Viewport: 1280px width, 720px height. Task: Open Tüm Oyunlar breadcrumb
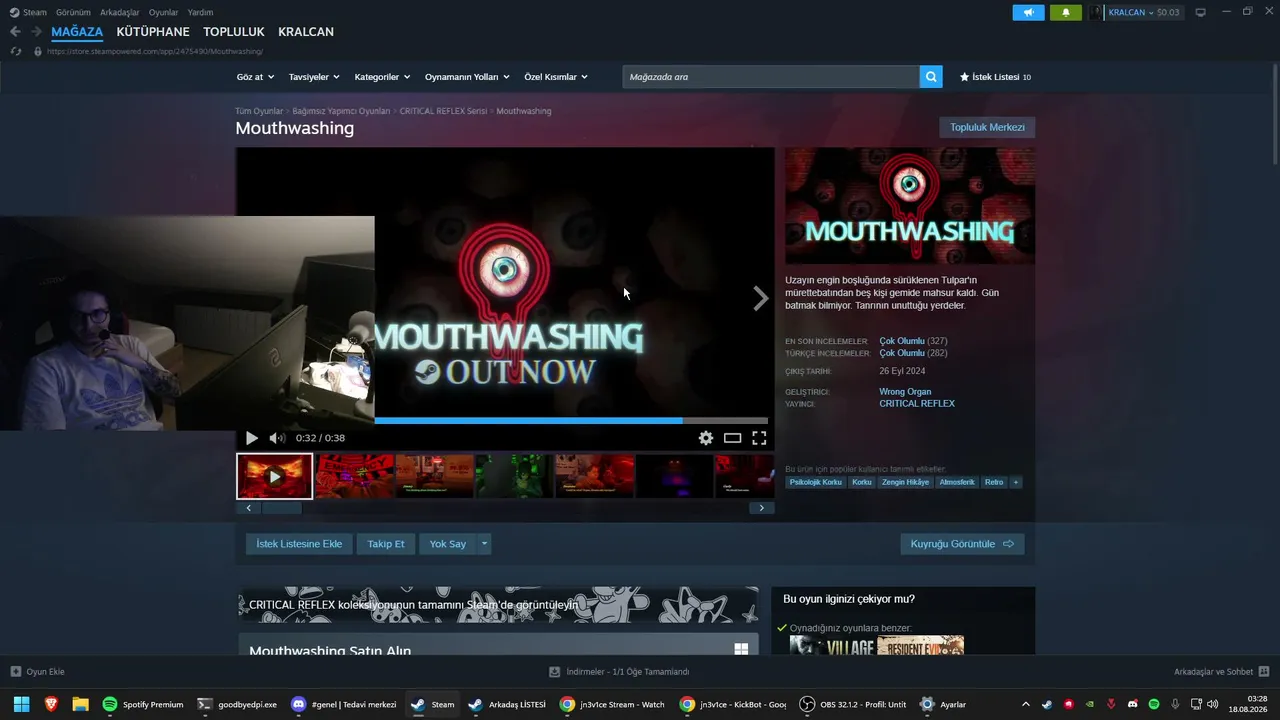click(259, 111)
